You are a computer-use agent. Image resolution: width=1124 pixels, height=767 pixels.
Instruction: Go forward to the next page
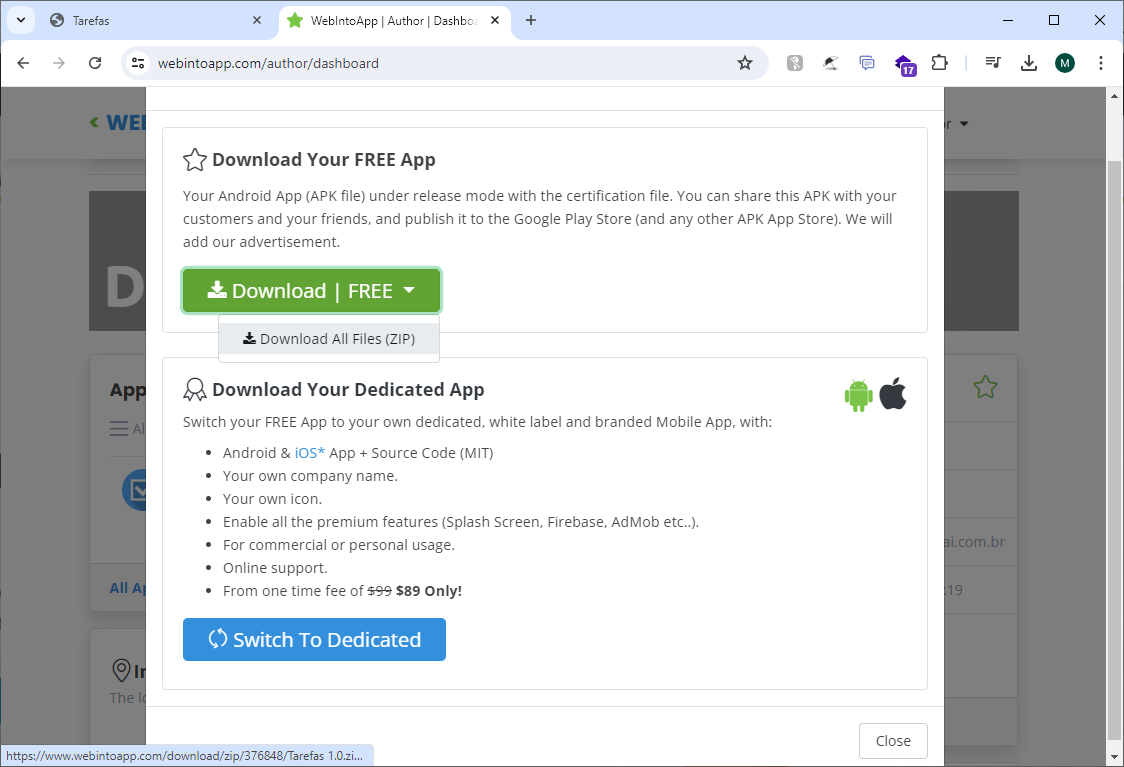click(59, 63)
